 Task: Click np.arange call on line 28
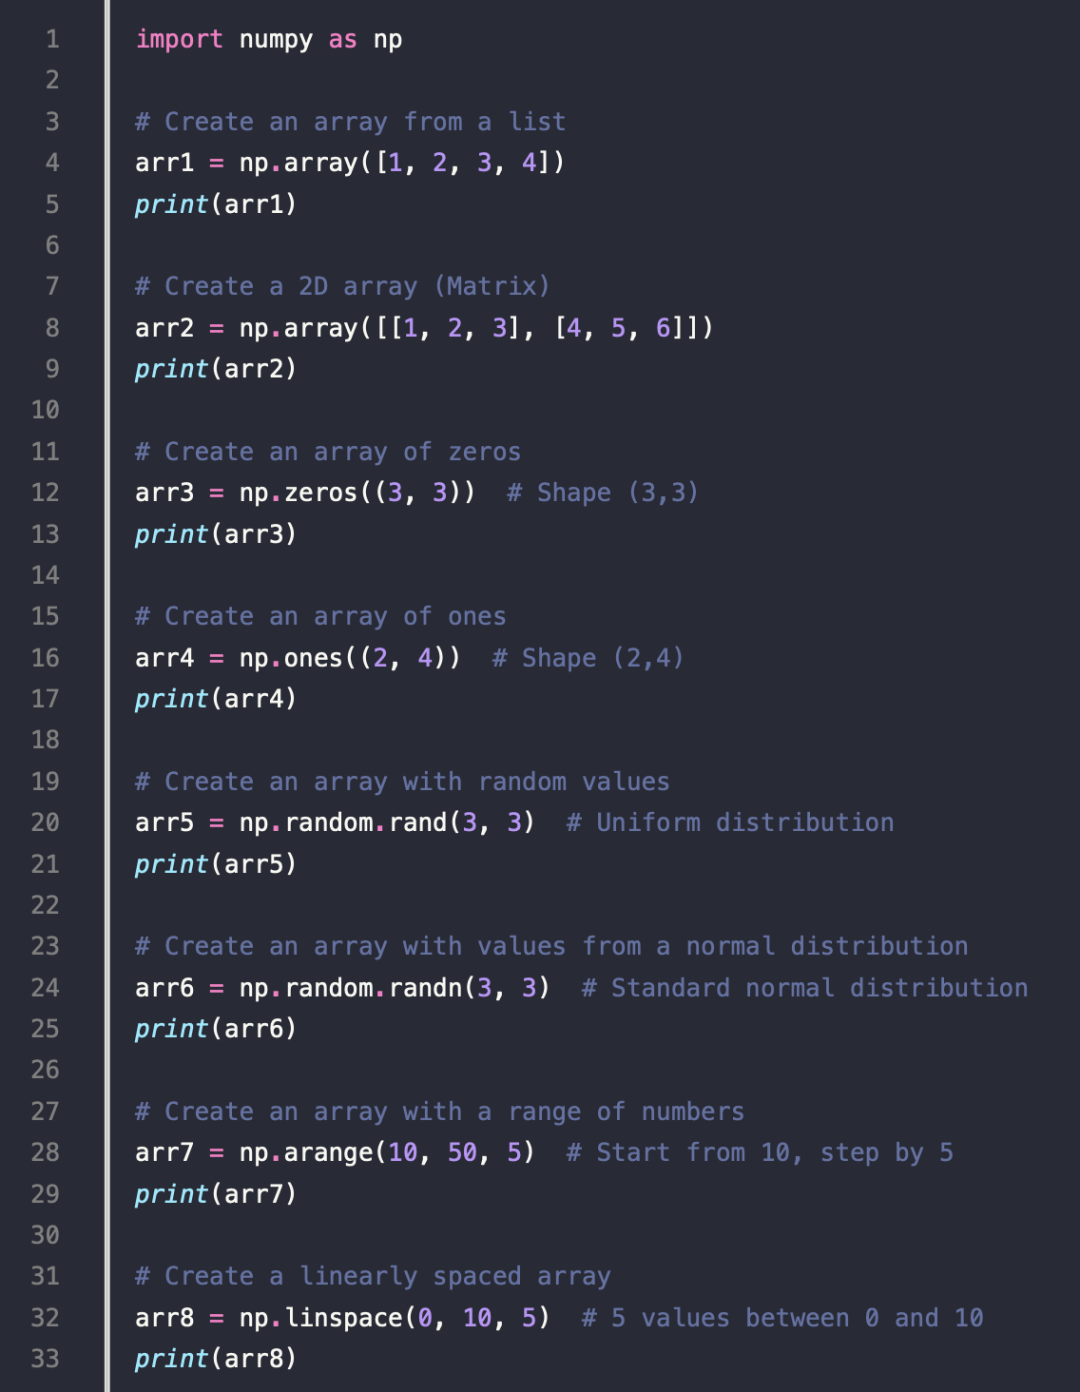click(387, 1153)
